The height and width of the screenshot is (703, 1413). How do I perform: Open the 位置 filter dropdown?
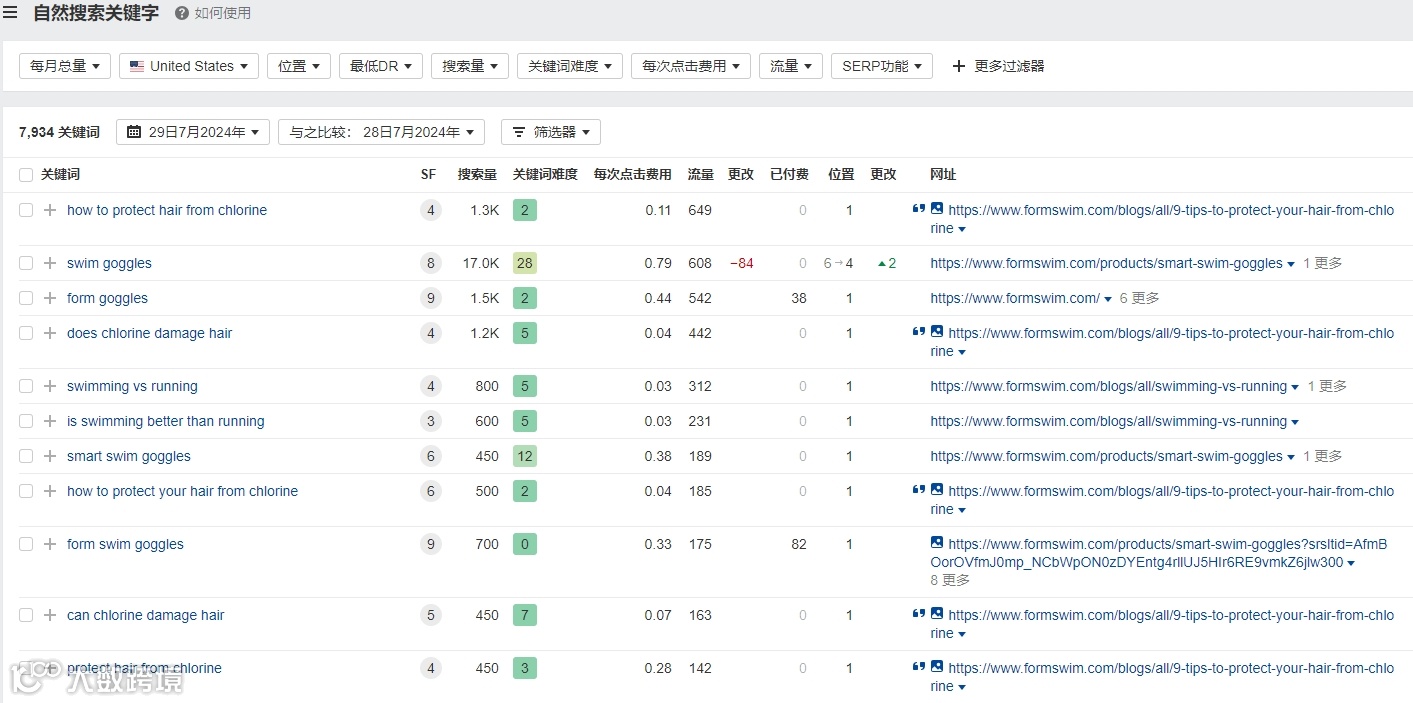299,66
